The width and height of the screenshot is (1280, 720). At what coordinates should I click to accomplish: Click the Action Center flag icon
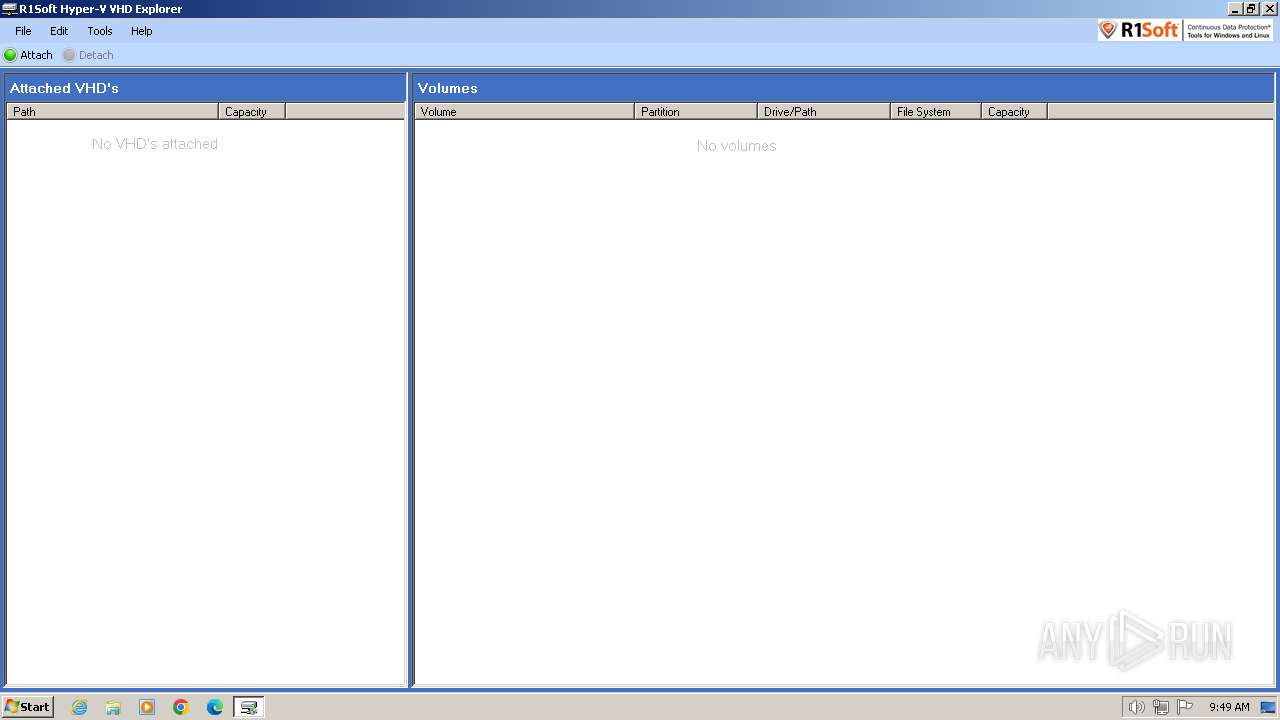[x=1185, y=707]
